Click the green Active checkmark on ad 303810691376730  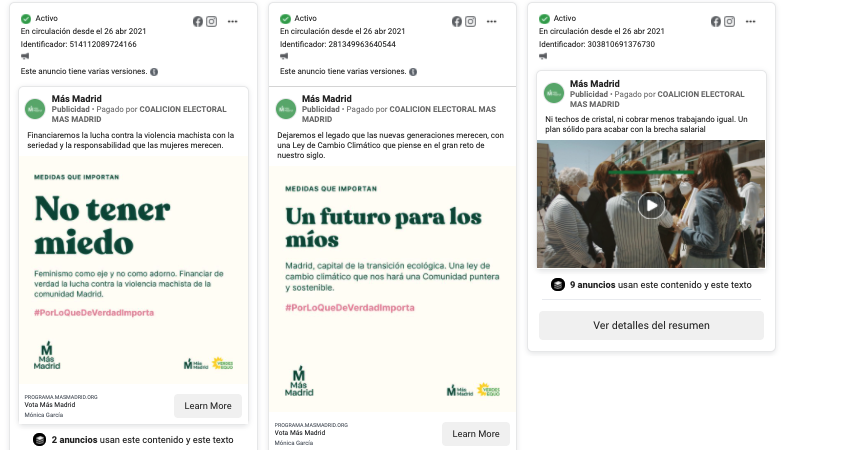tap(544, 19)
